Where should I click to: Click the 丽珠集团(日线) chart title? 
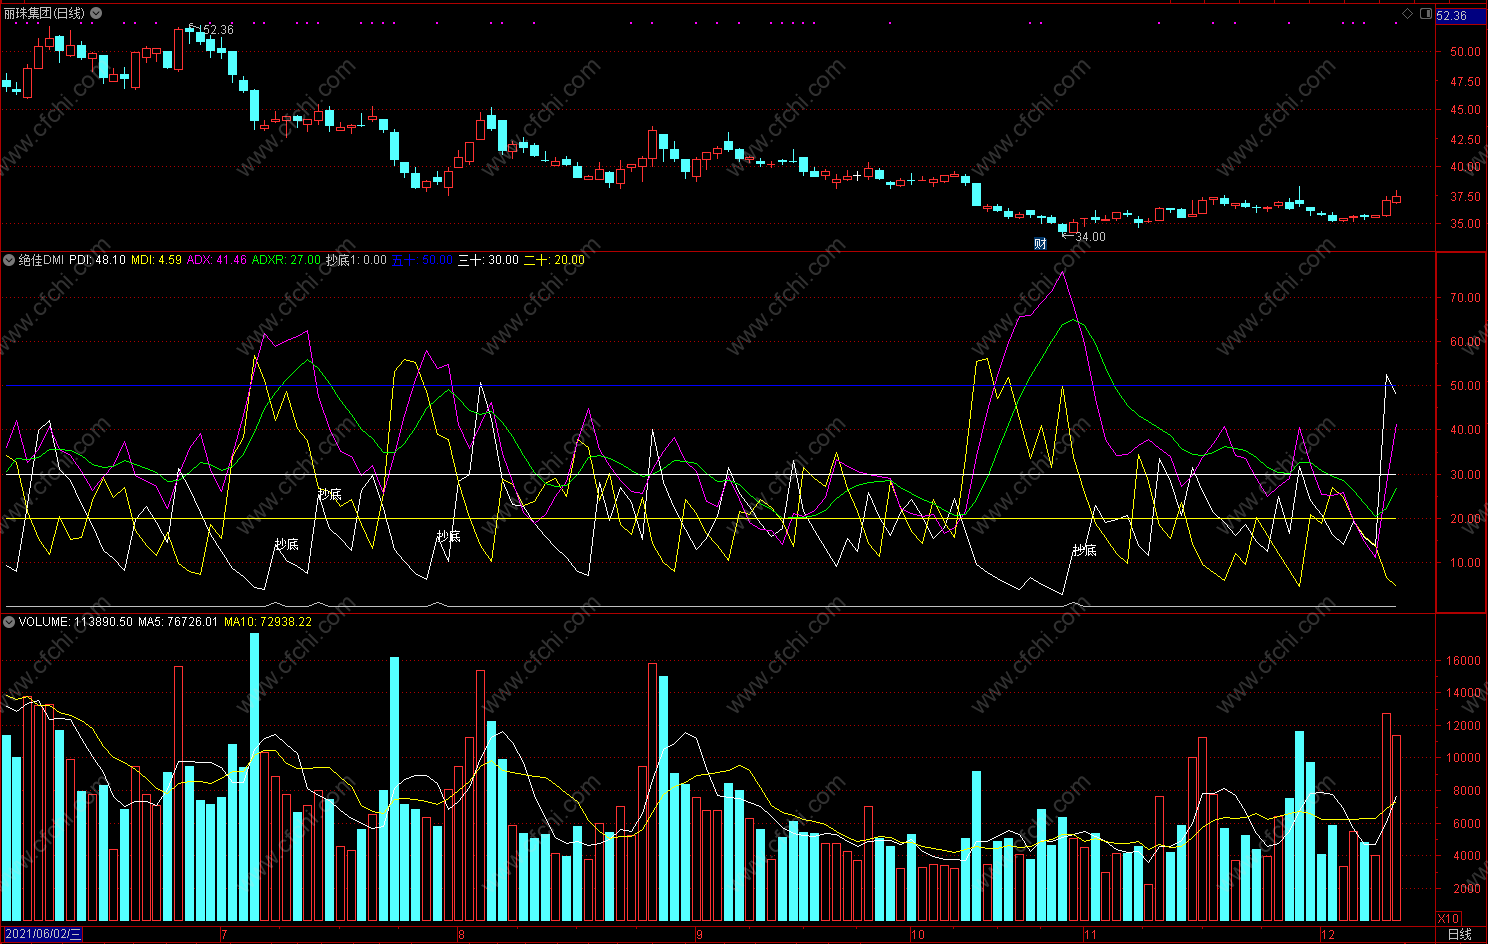(x=45, y=13)
